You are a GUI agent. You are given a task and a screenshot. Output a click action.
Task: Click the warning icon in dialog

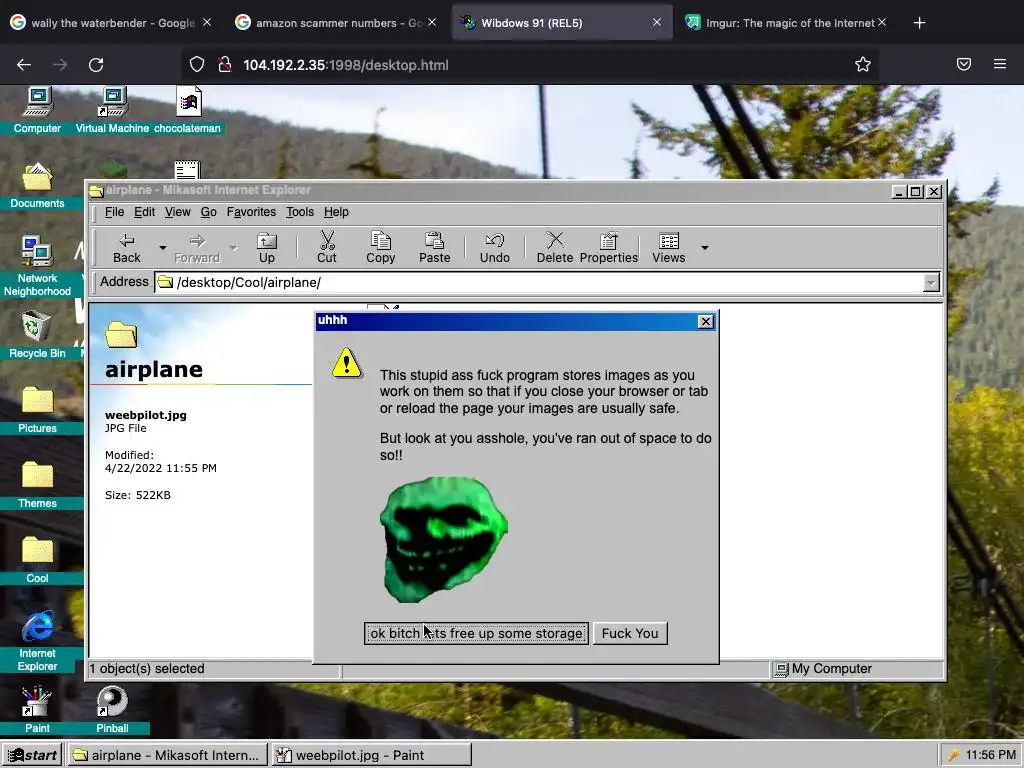click(346, 362)
